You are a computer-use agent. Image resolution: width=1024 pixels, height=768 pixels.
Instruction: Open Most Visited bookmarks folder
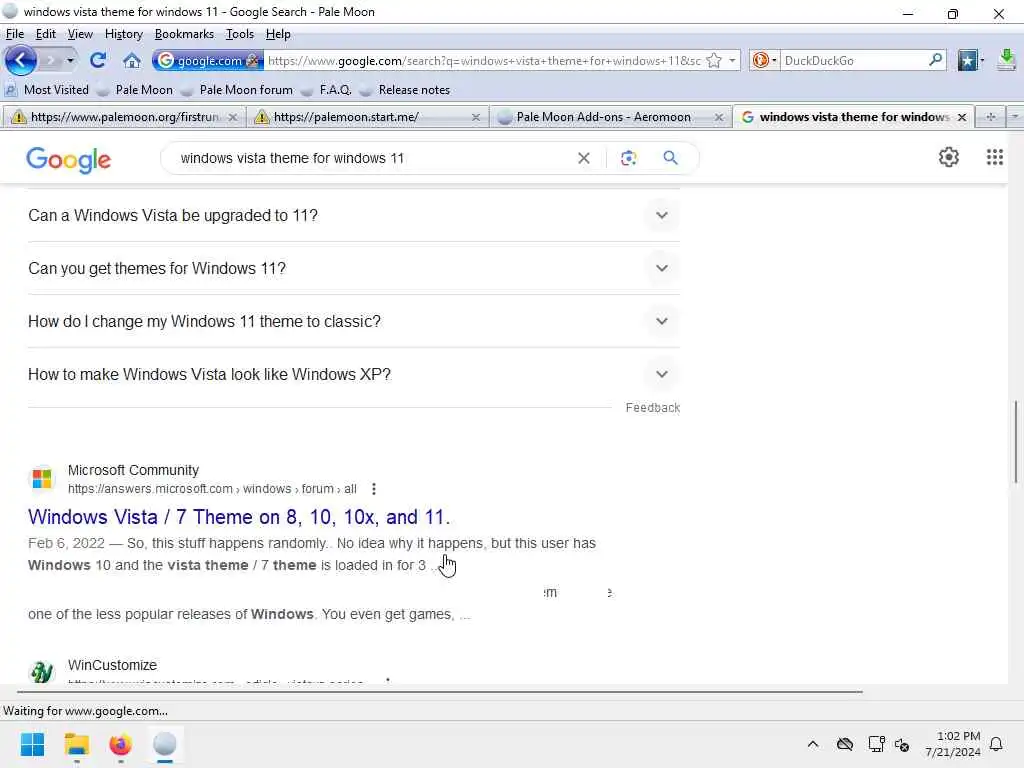click(x=47, y=90)
